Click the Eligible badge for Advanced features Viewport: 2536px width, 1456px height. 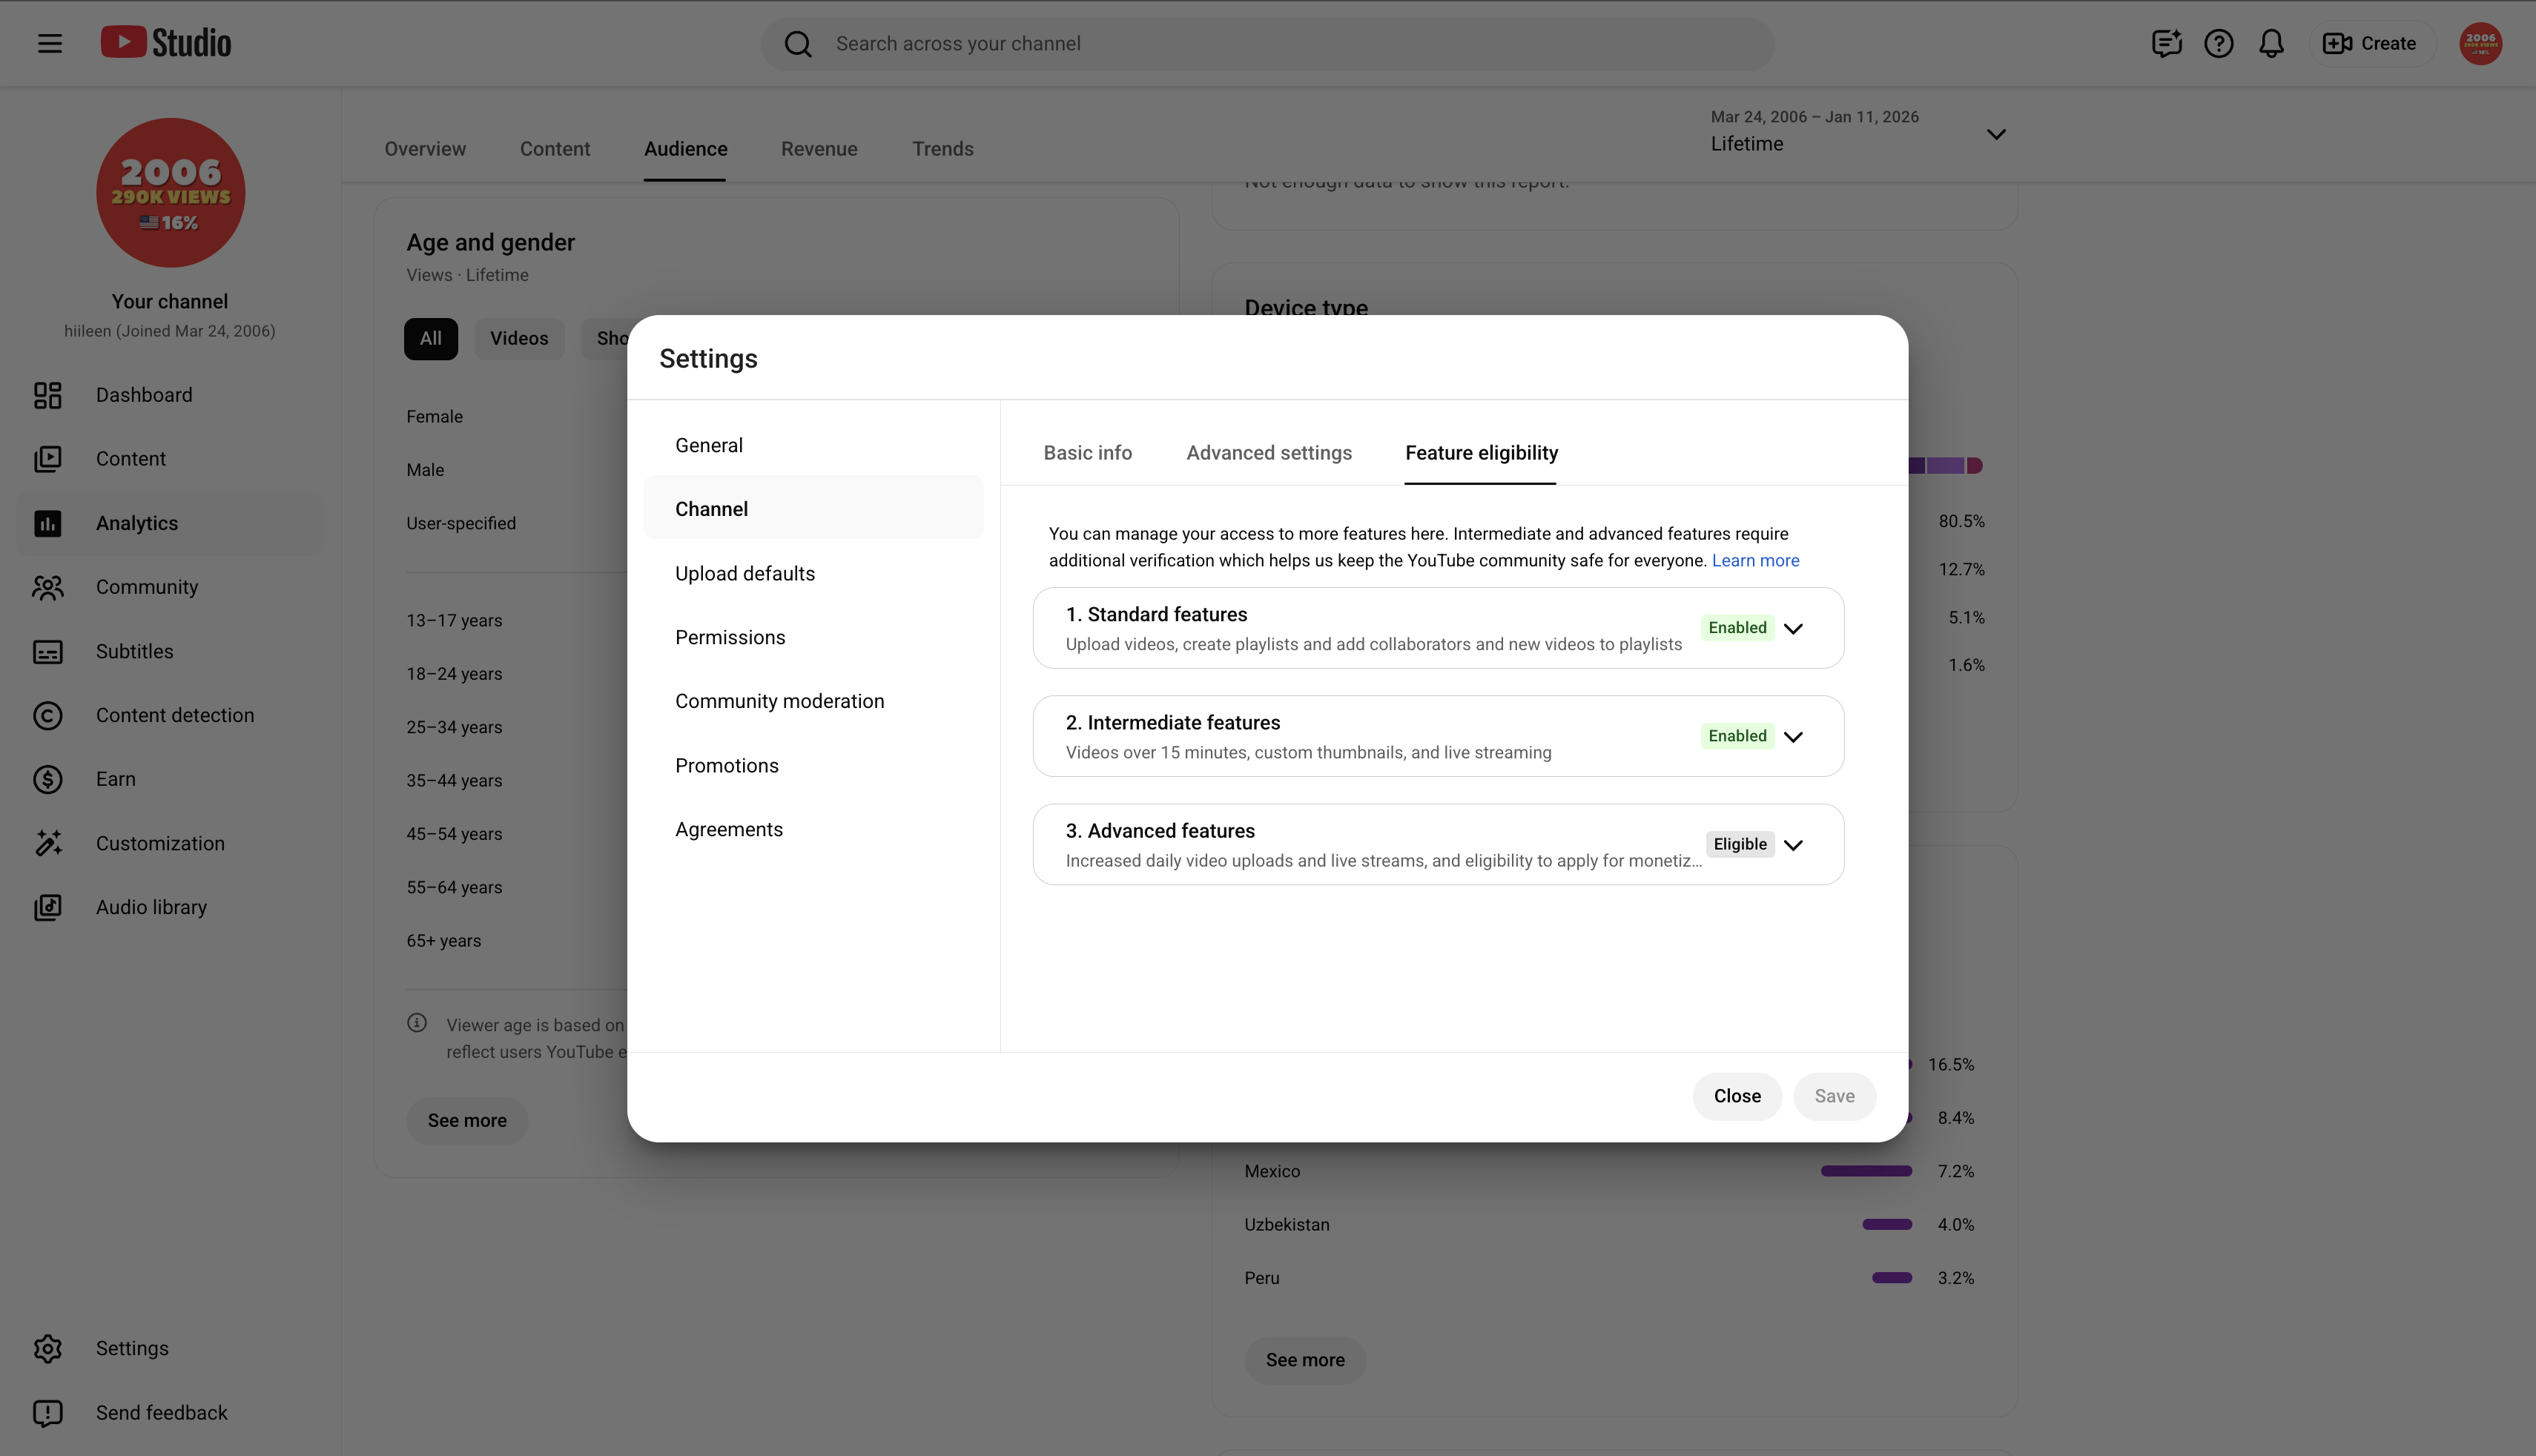point(1740,844)
